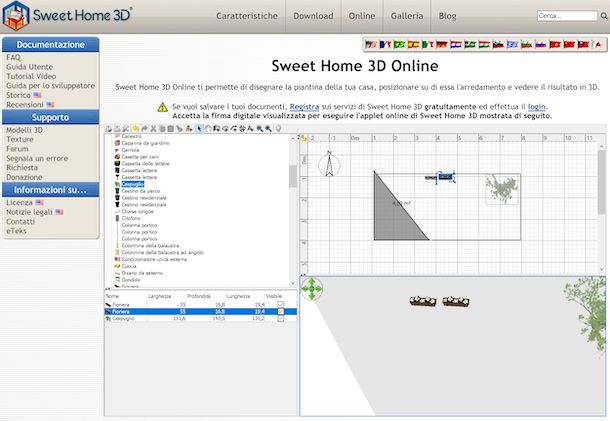Sort by Nome column header
Viewport: 610px width, 421px height.
pos(112,296)
